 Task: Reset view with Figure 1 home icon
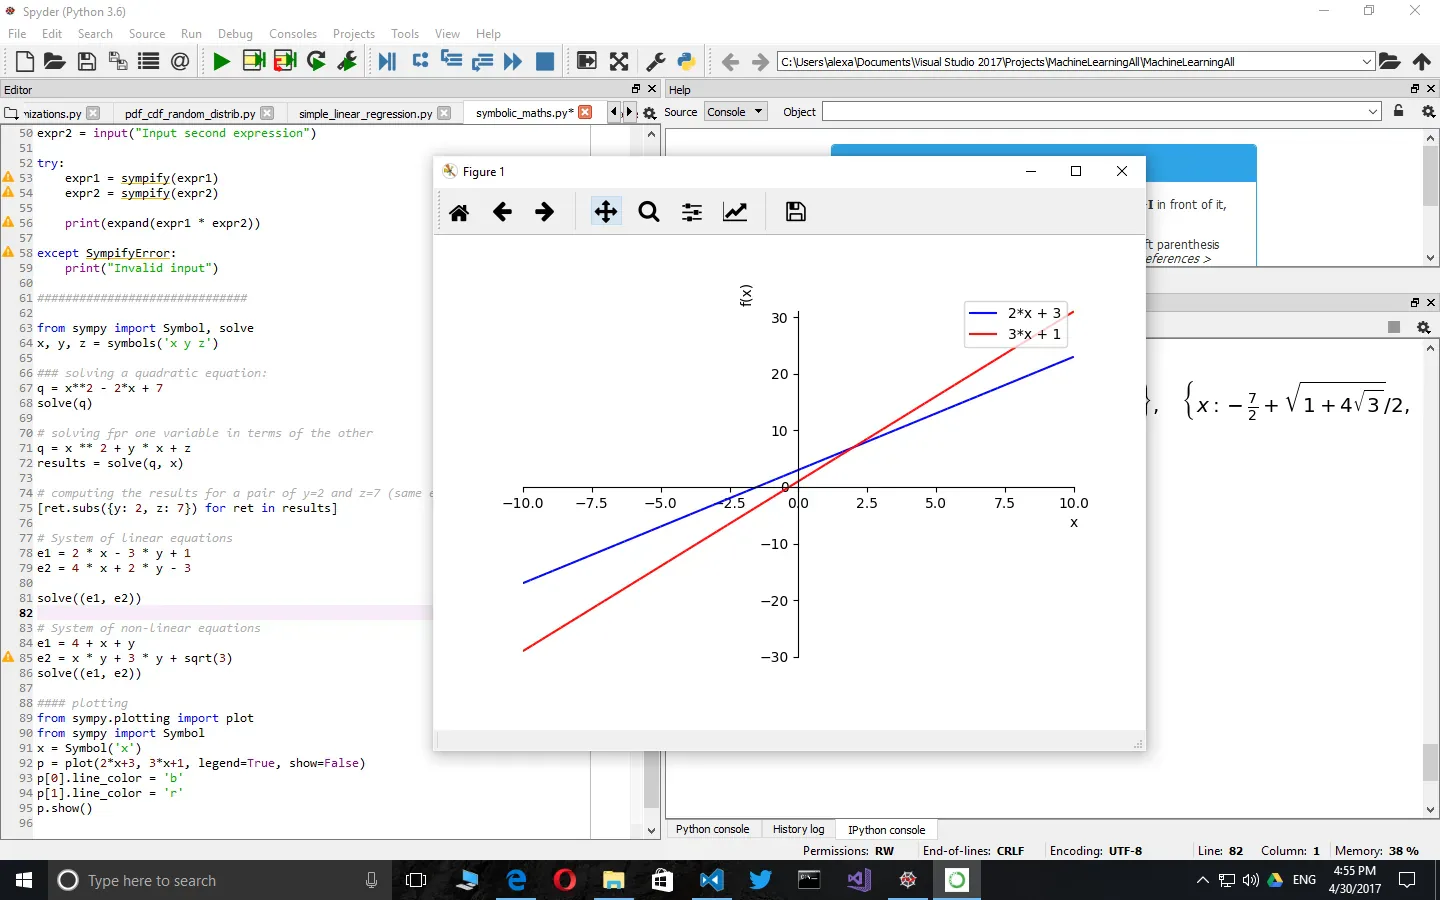tap(459, 212)
